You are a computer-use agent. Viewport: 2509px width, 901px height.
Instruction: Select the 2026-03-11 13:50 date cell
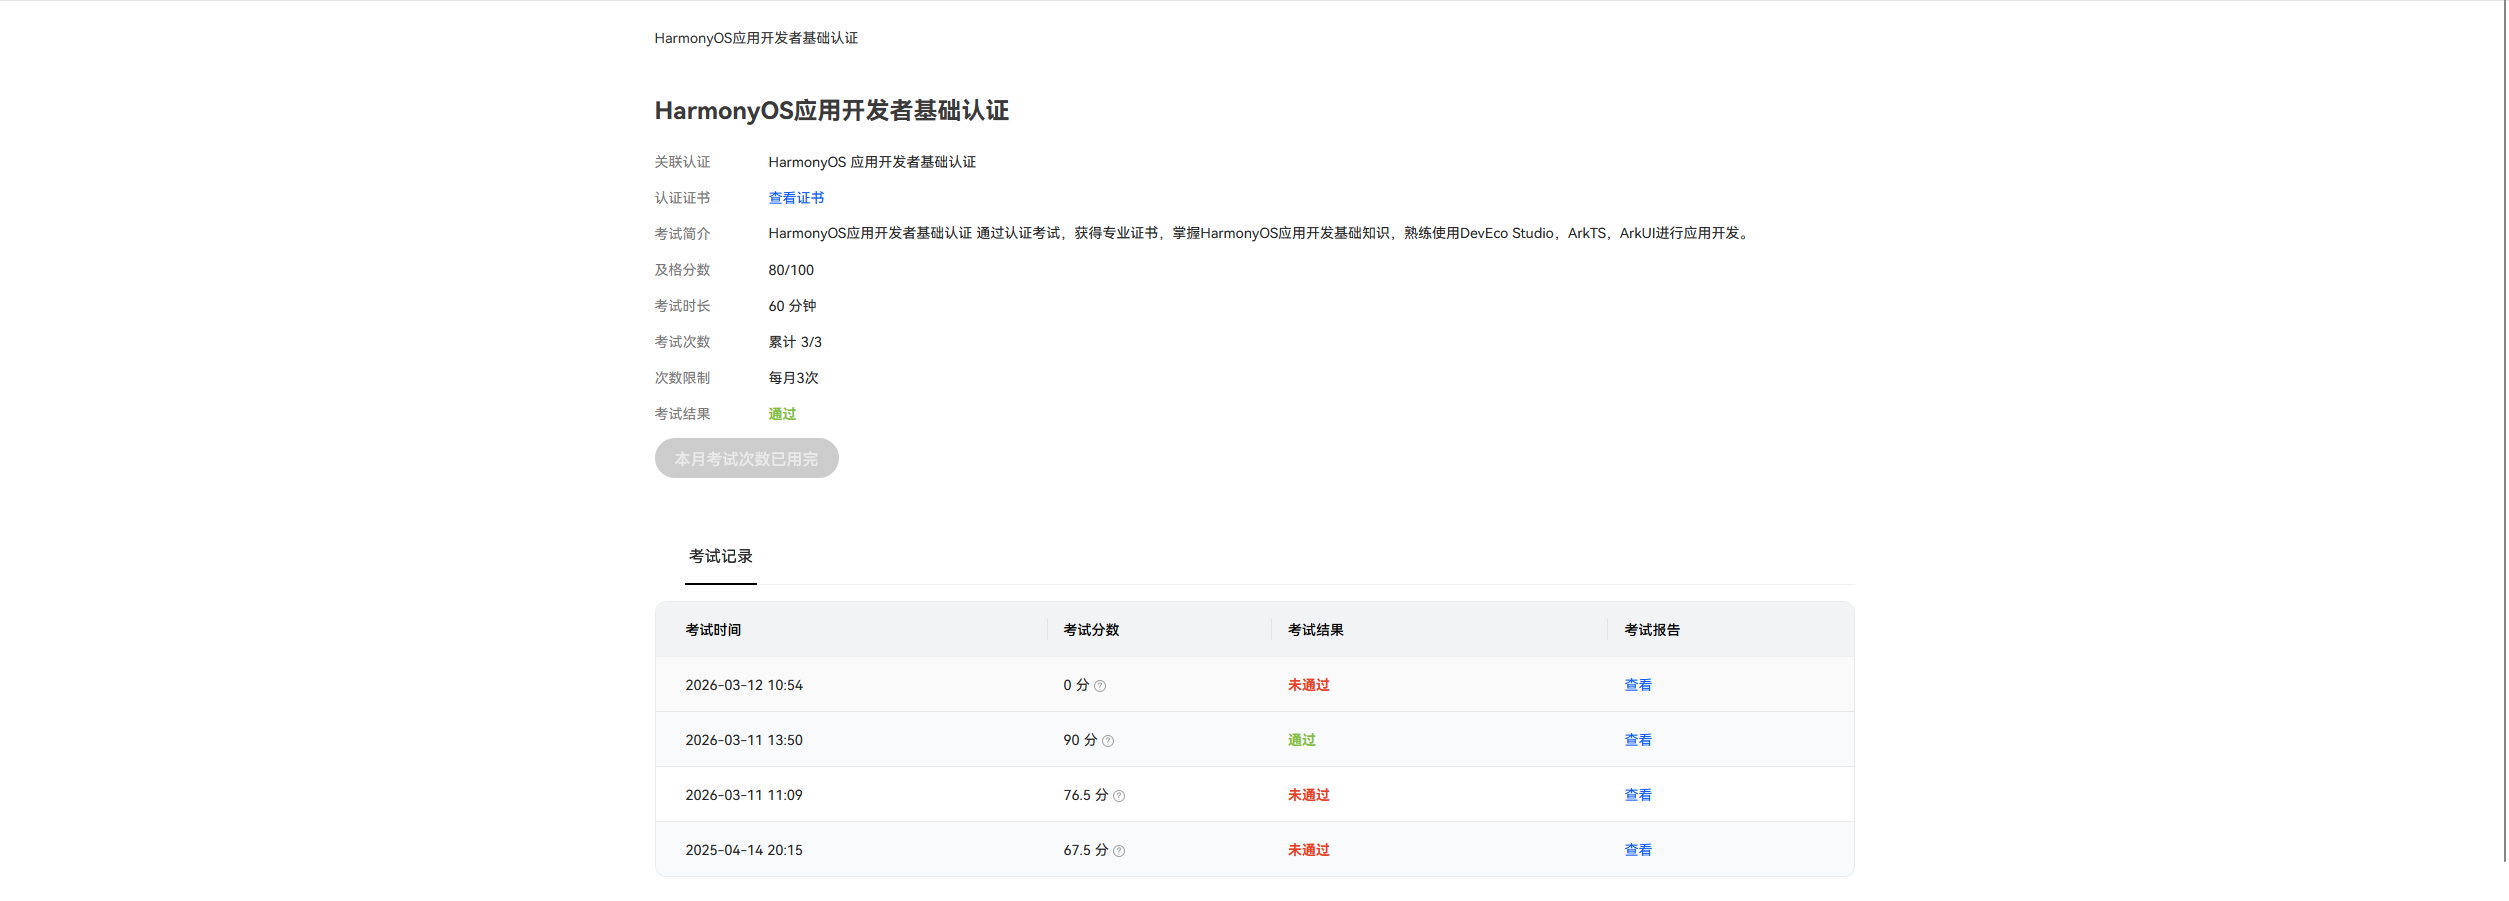coord(744,740)
